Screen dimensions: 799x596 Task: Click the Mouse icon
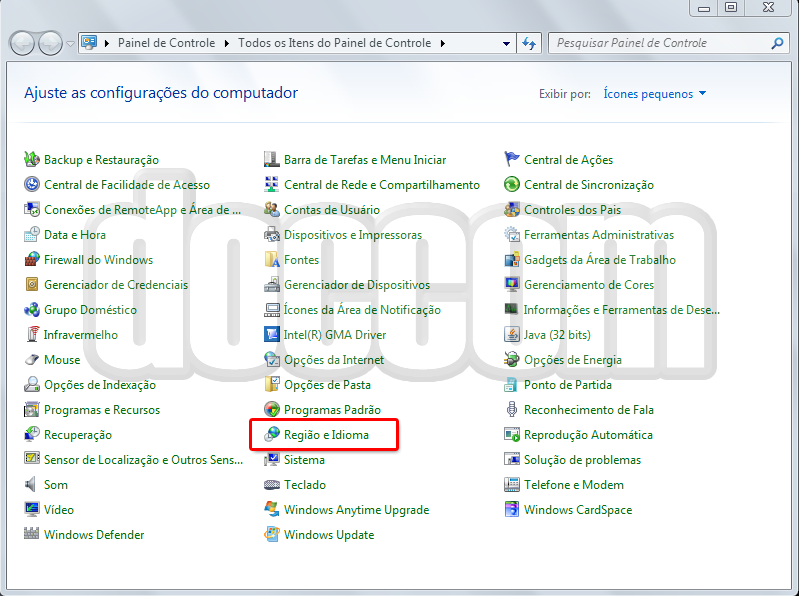pos(32,359)
